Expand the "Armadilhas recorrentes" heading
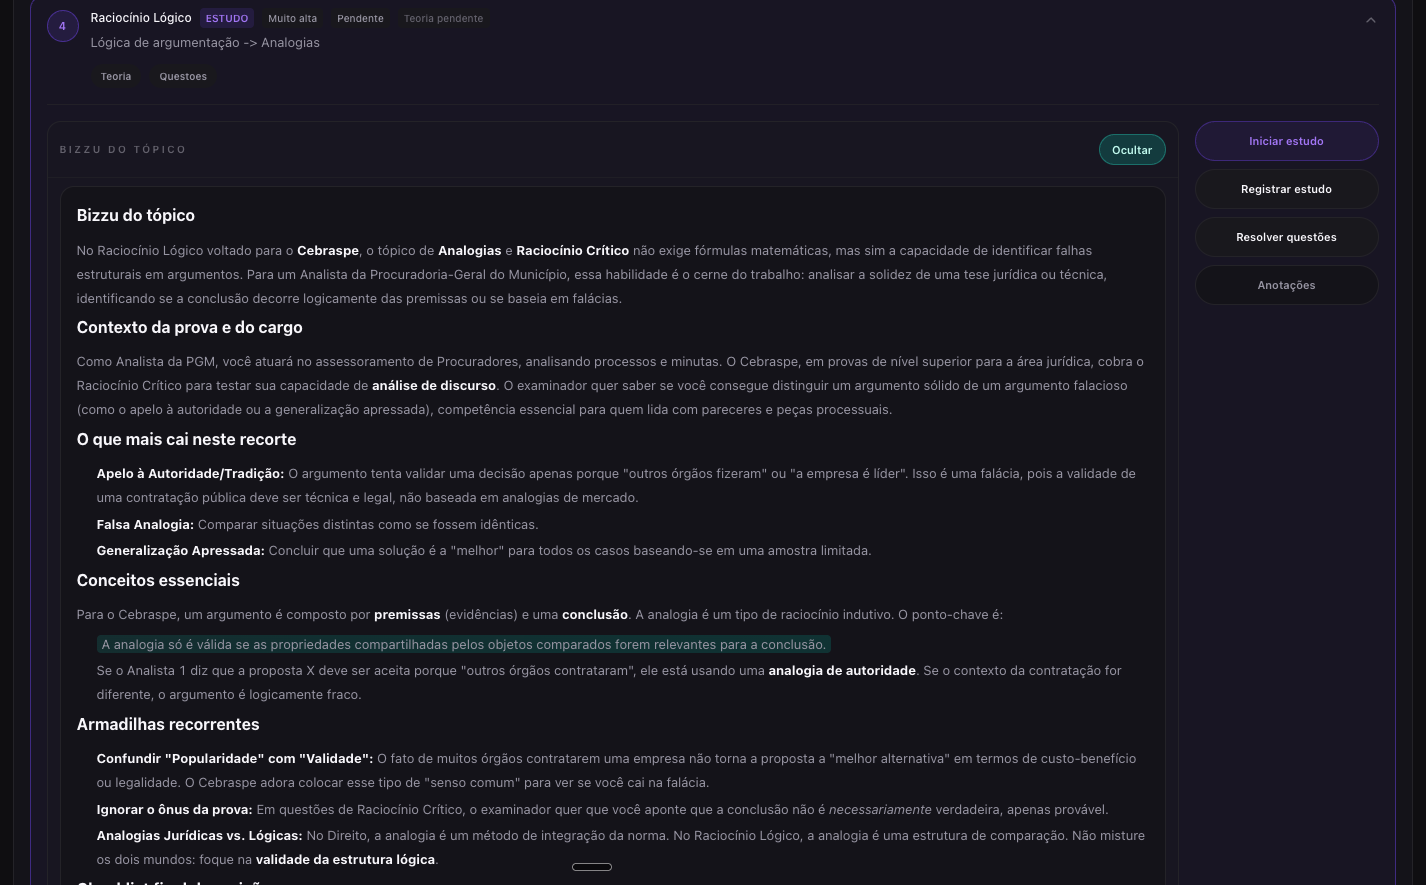 (x=168, y=724)
